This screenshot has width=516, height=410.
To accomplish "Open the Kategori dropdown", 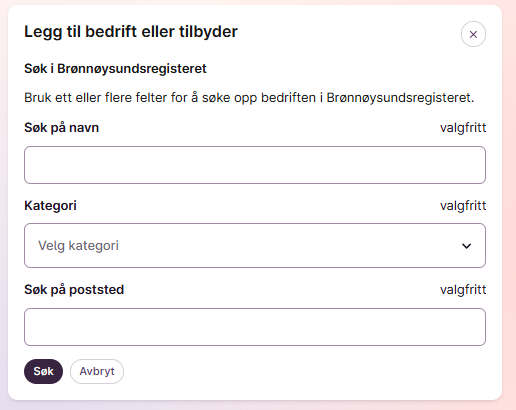I will click(255, 245).
